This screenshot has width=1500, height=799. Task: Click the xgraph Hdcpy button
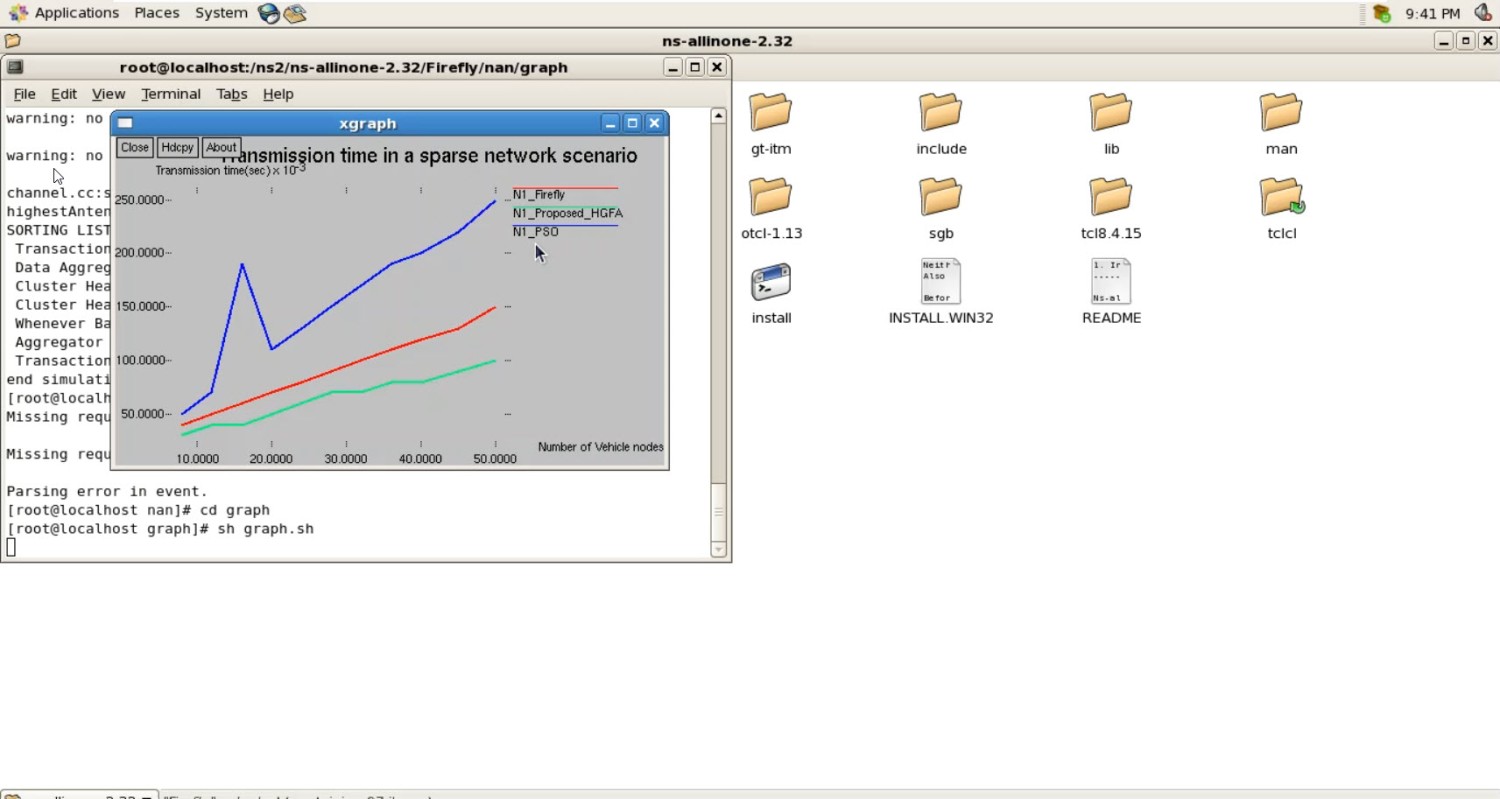(x=177, y=148)
